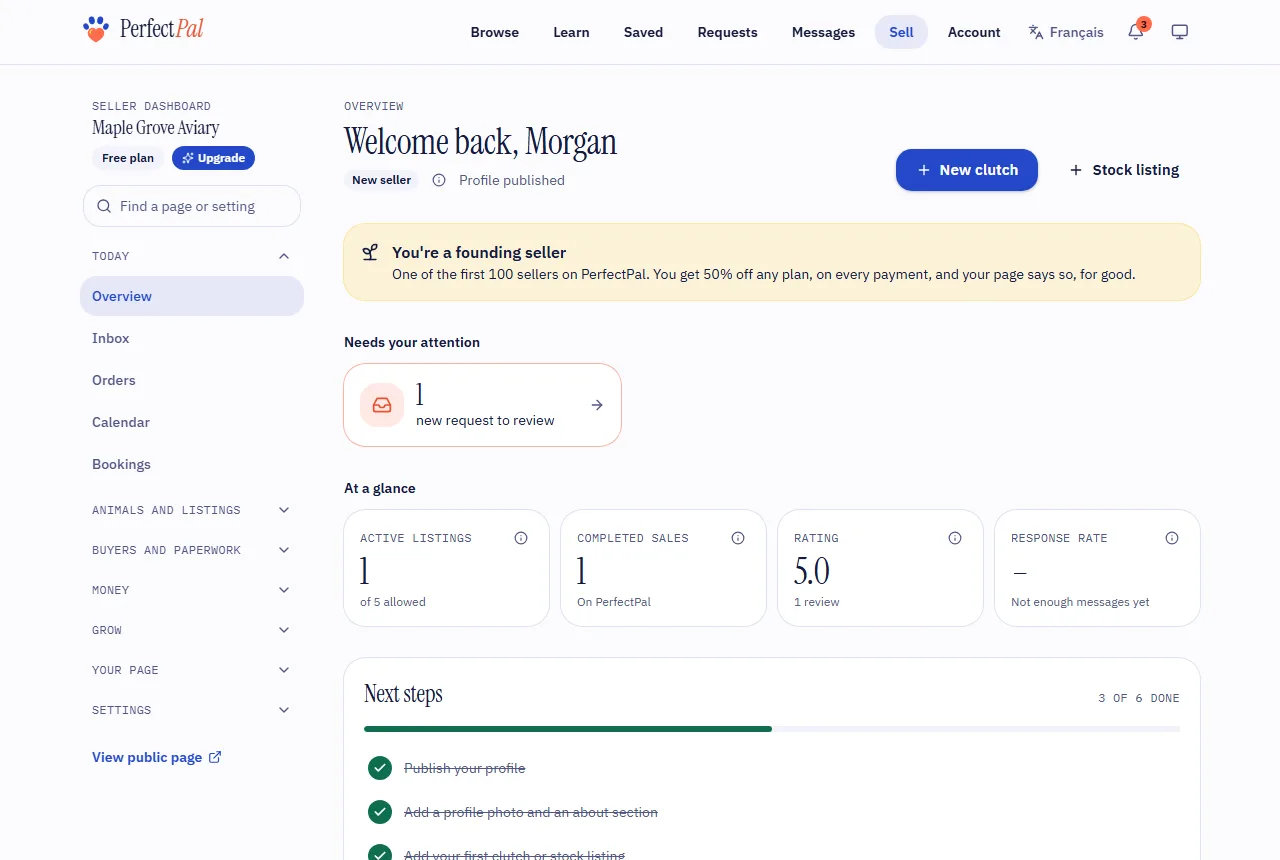Click sprout icon in founding seller banner

click(370, 252)
